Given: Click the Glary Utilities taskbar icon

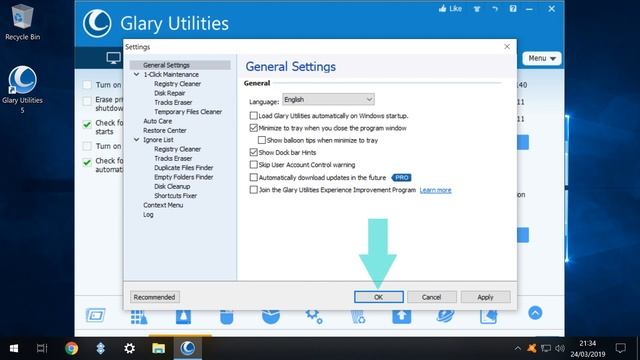Looking at the screenshot, I should point(188,348).
